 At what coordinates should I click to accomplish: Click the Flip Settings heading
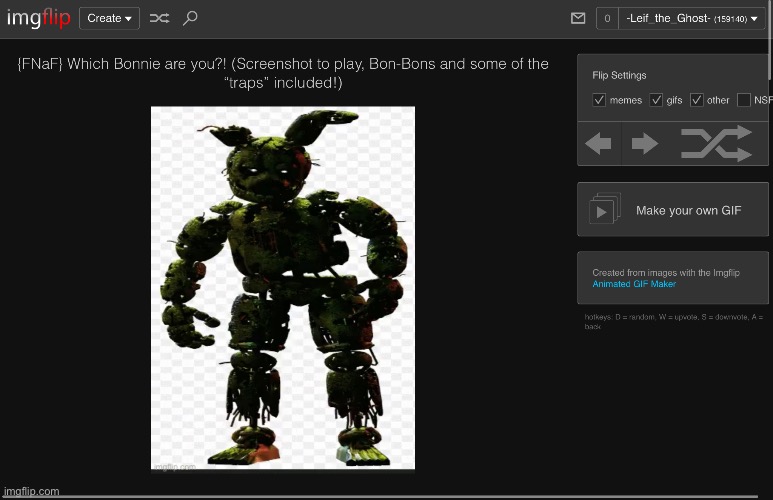pyautogui.click(x=619, y=75)
